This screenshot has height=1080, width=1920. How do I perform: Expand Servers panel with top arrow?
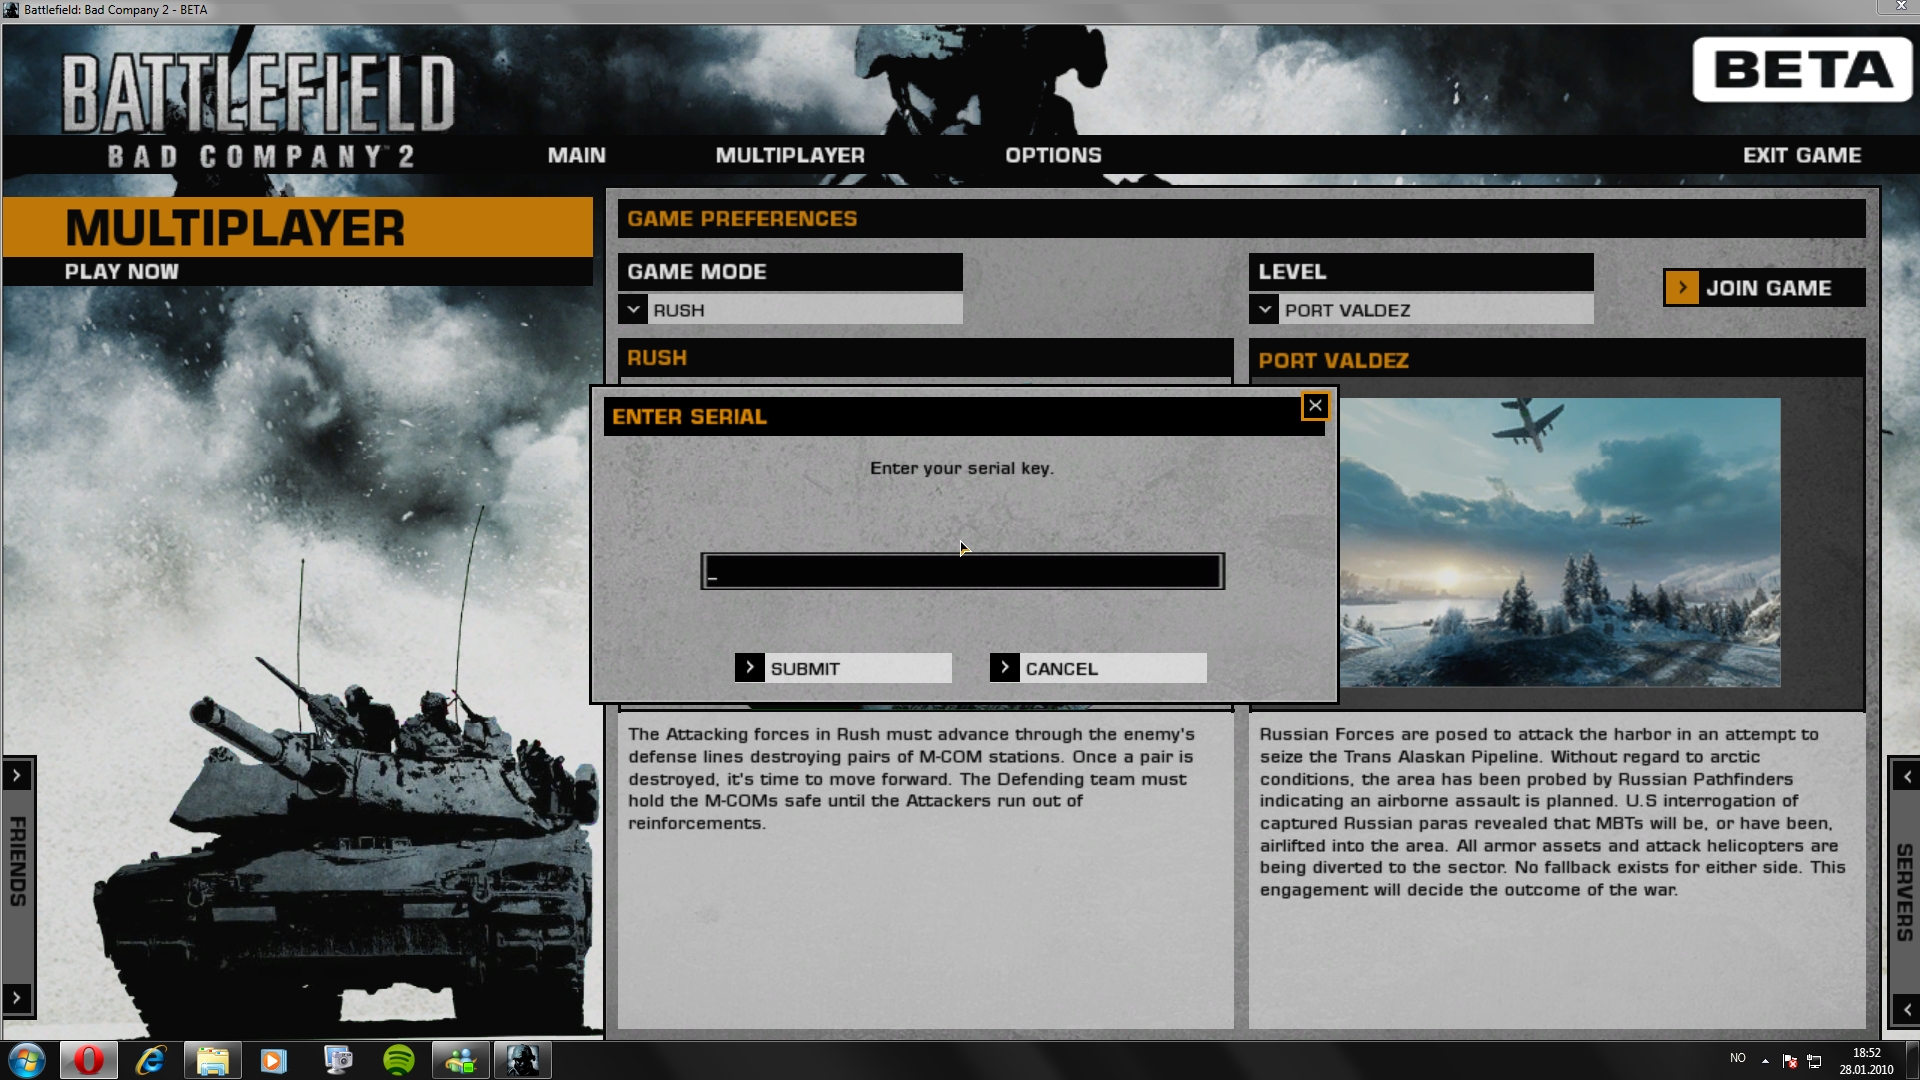pyautogui.click(x=1906, y=777)
